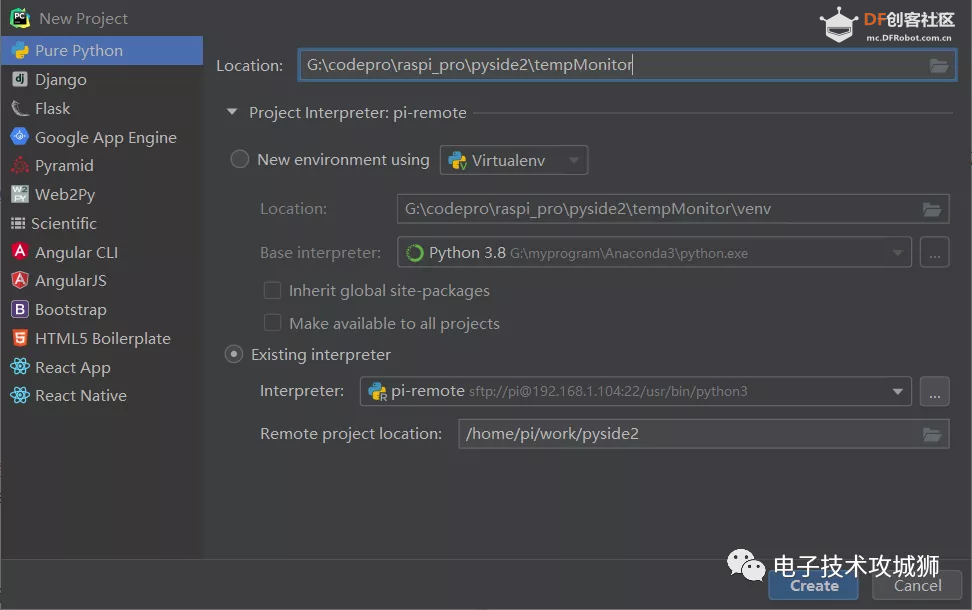This screenshot has height=610, width=972.
Task: Enable Inherit global site-packages checkbox
Action: click(x=272, y=290)
